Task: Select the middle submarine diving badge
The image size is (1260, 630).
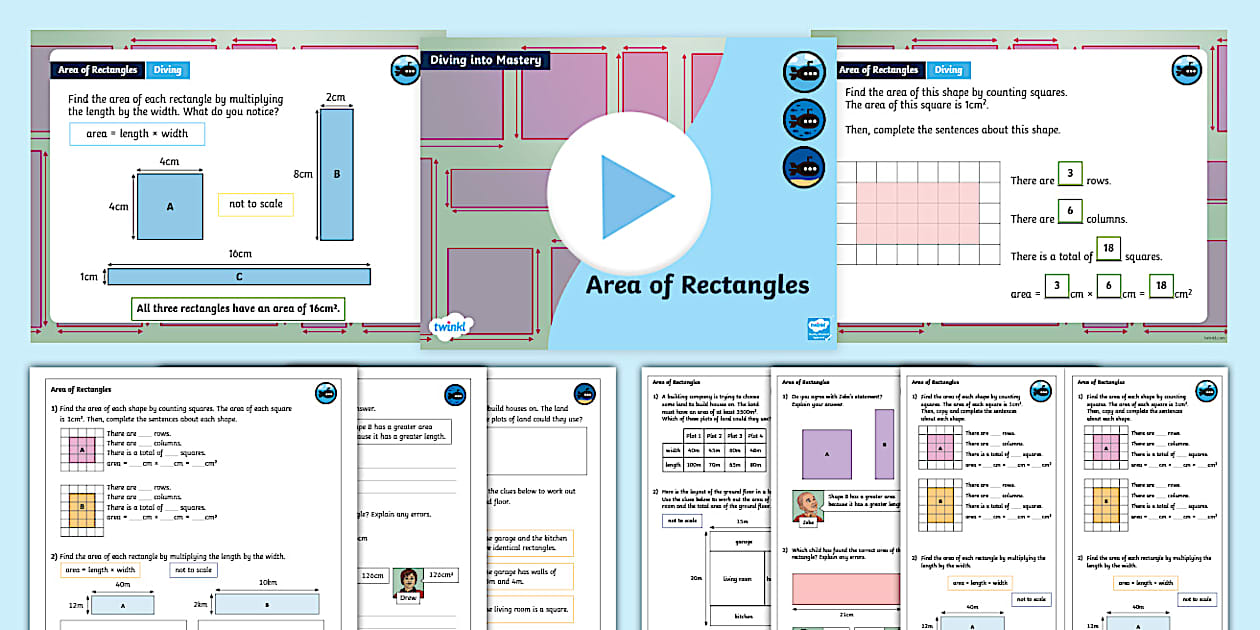Action: point(804,118)
